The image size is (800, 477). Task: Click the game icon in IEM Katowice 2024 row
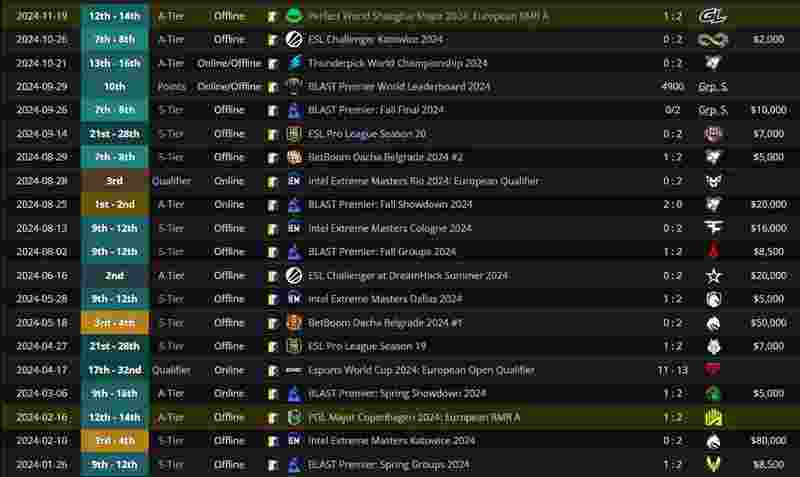click(x=273, y=441)
